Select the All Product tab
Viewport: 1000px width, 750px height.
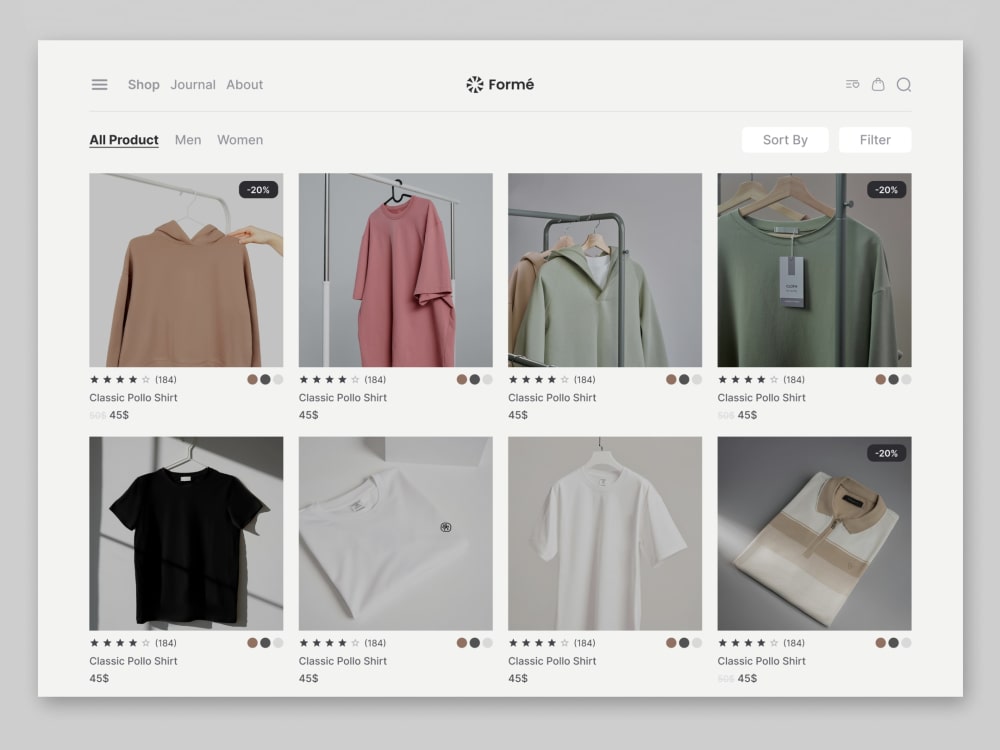(124, 140)
